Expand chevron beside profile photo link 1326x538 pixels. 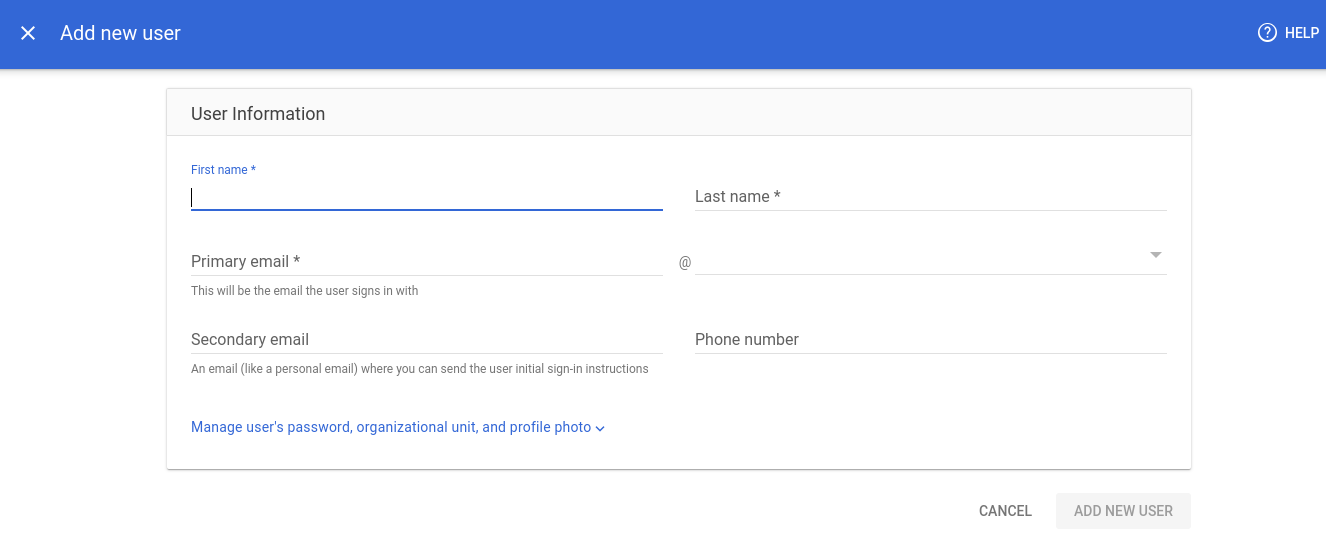[x=600, y=428]
